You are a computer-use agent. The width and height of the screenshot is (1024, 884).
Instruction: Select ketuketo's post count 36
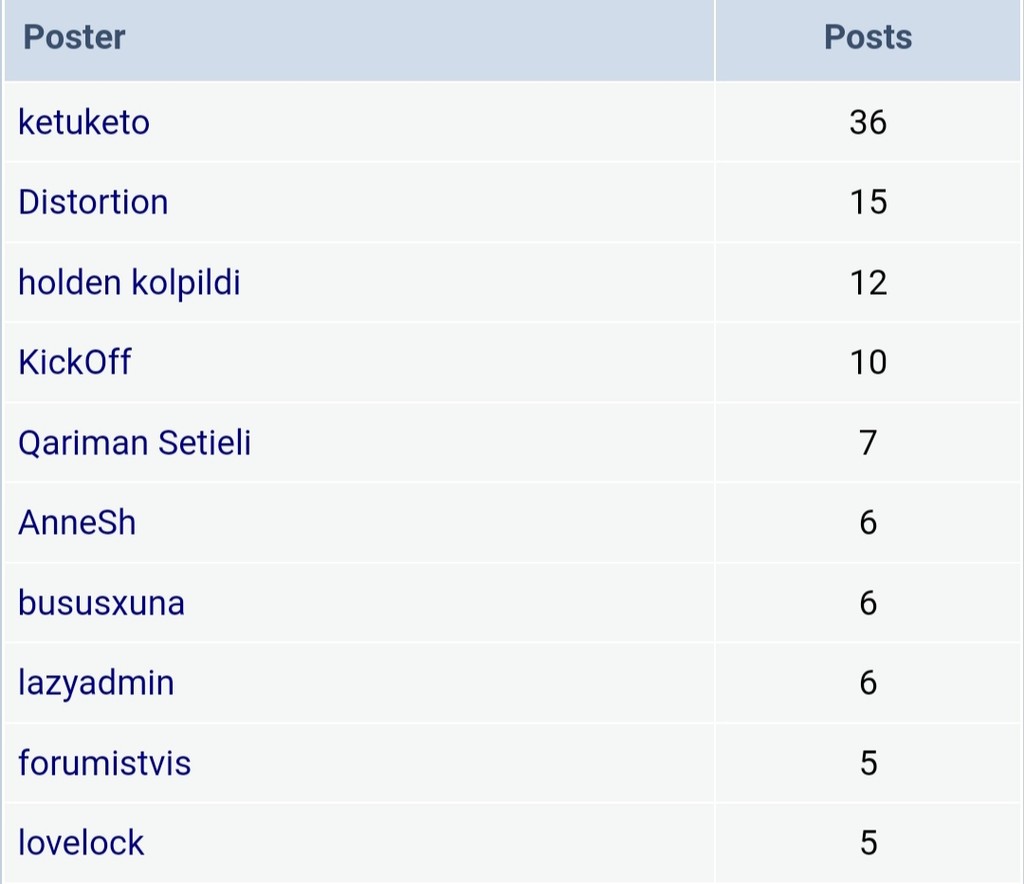pos(868,123)
